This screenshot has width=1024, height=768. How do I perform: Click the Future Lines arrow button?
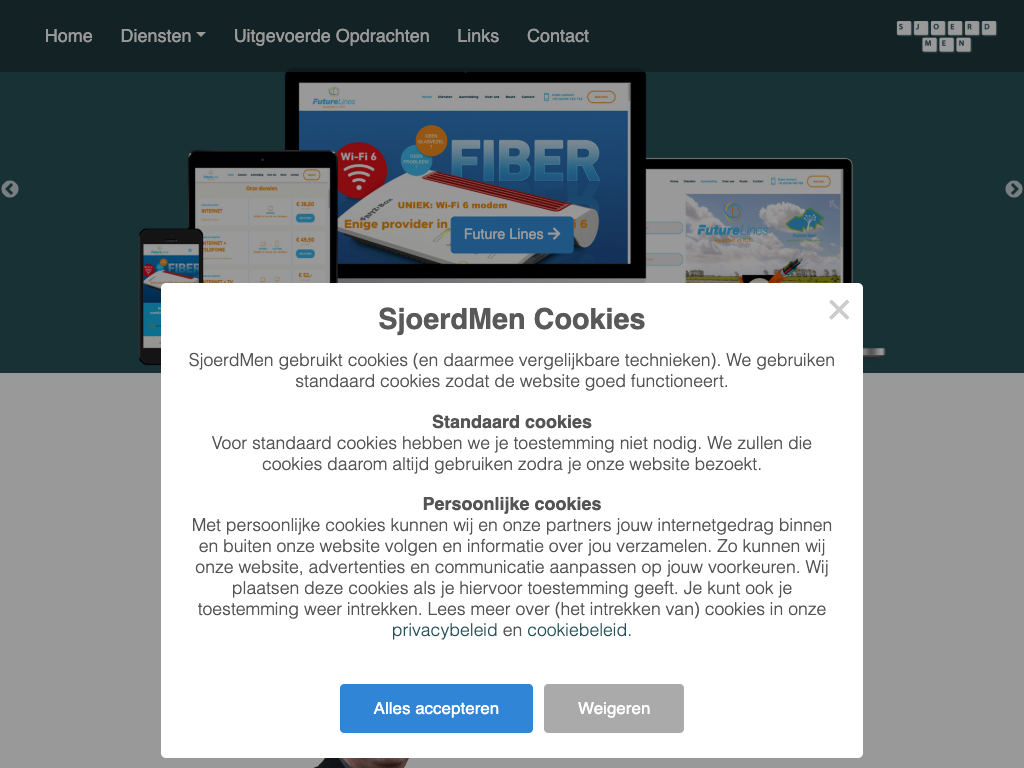[512, 234]
